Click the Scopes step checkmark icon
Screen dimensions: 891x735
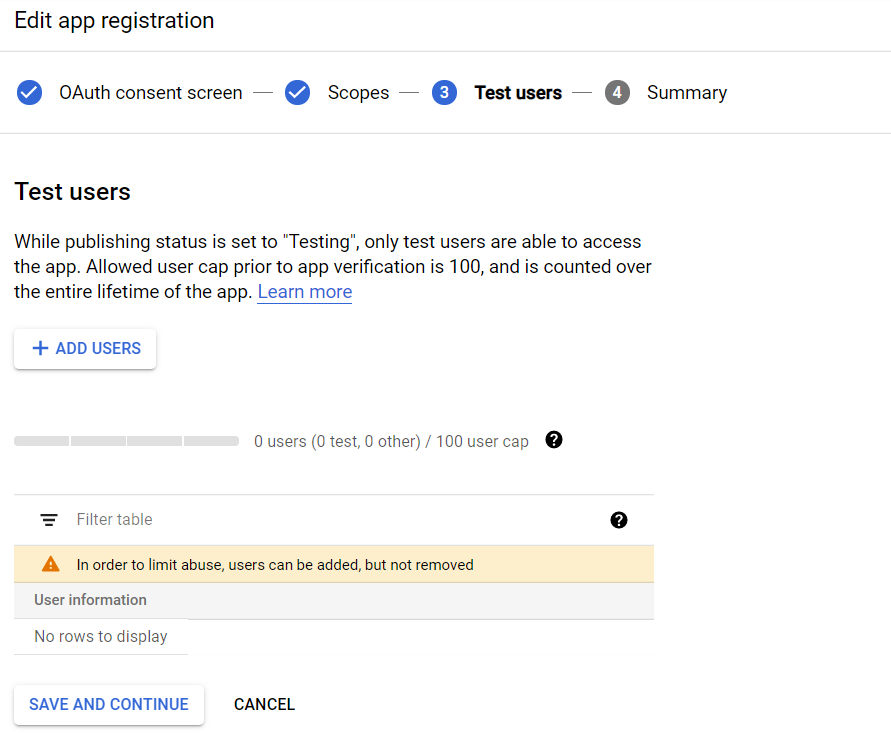click(297, 93)
